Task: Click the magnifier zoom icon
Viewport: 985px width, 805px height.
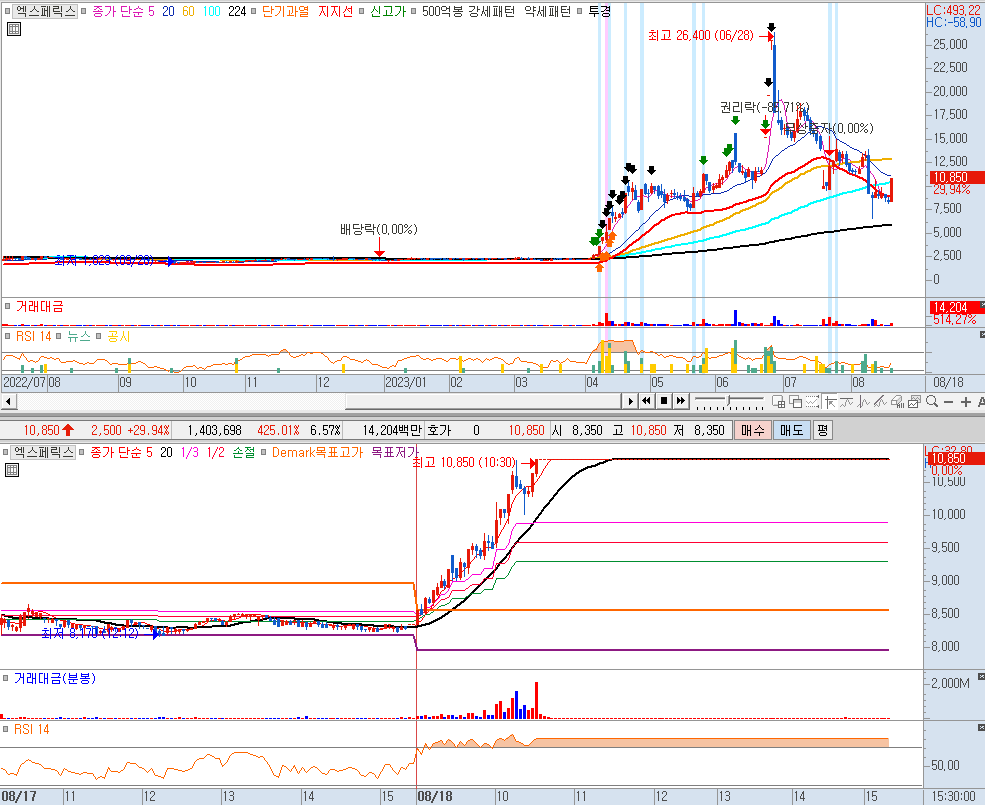Action: (x=932, y=402)
